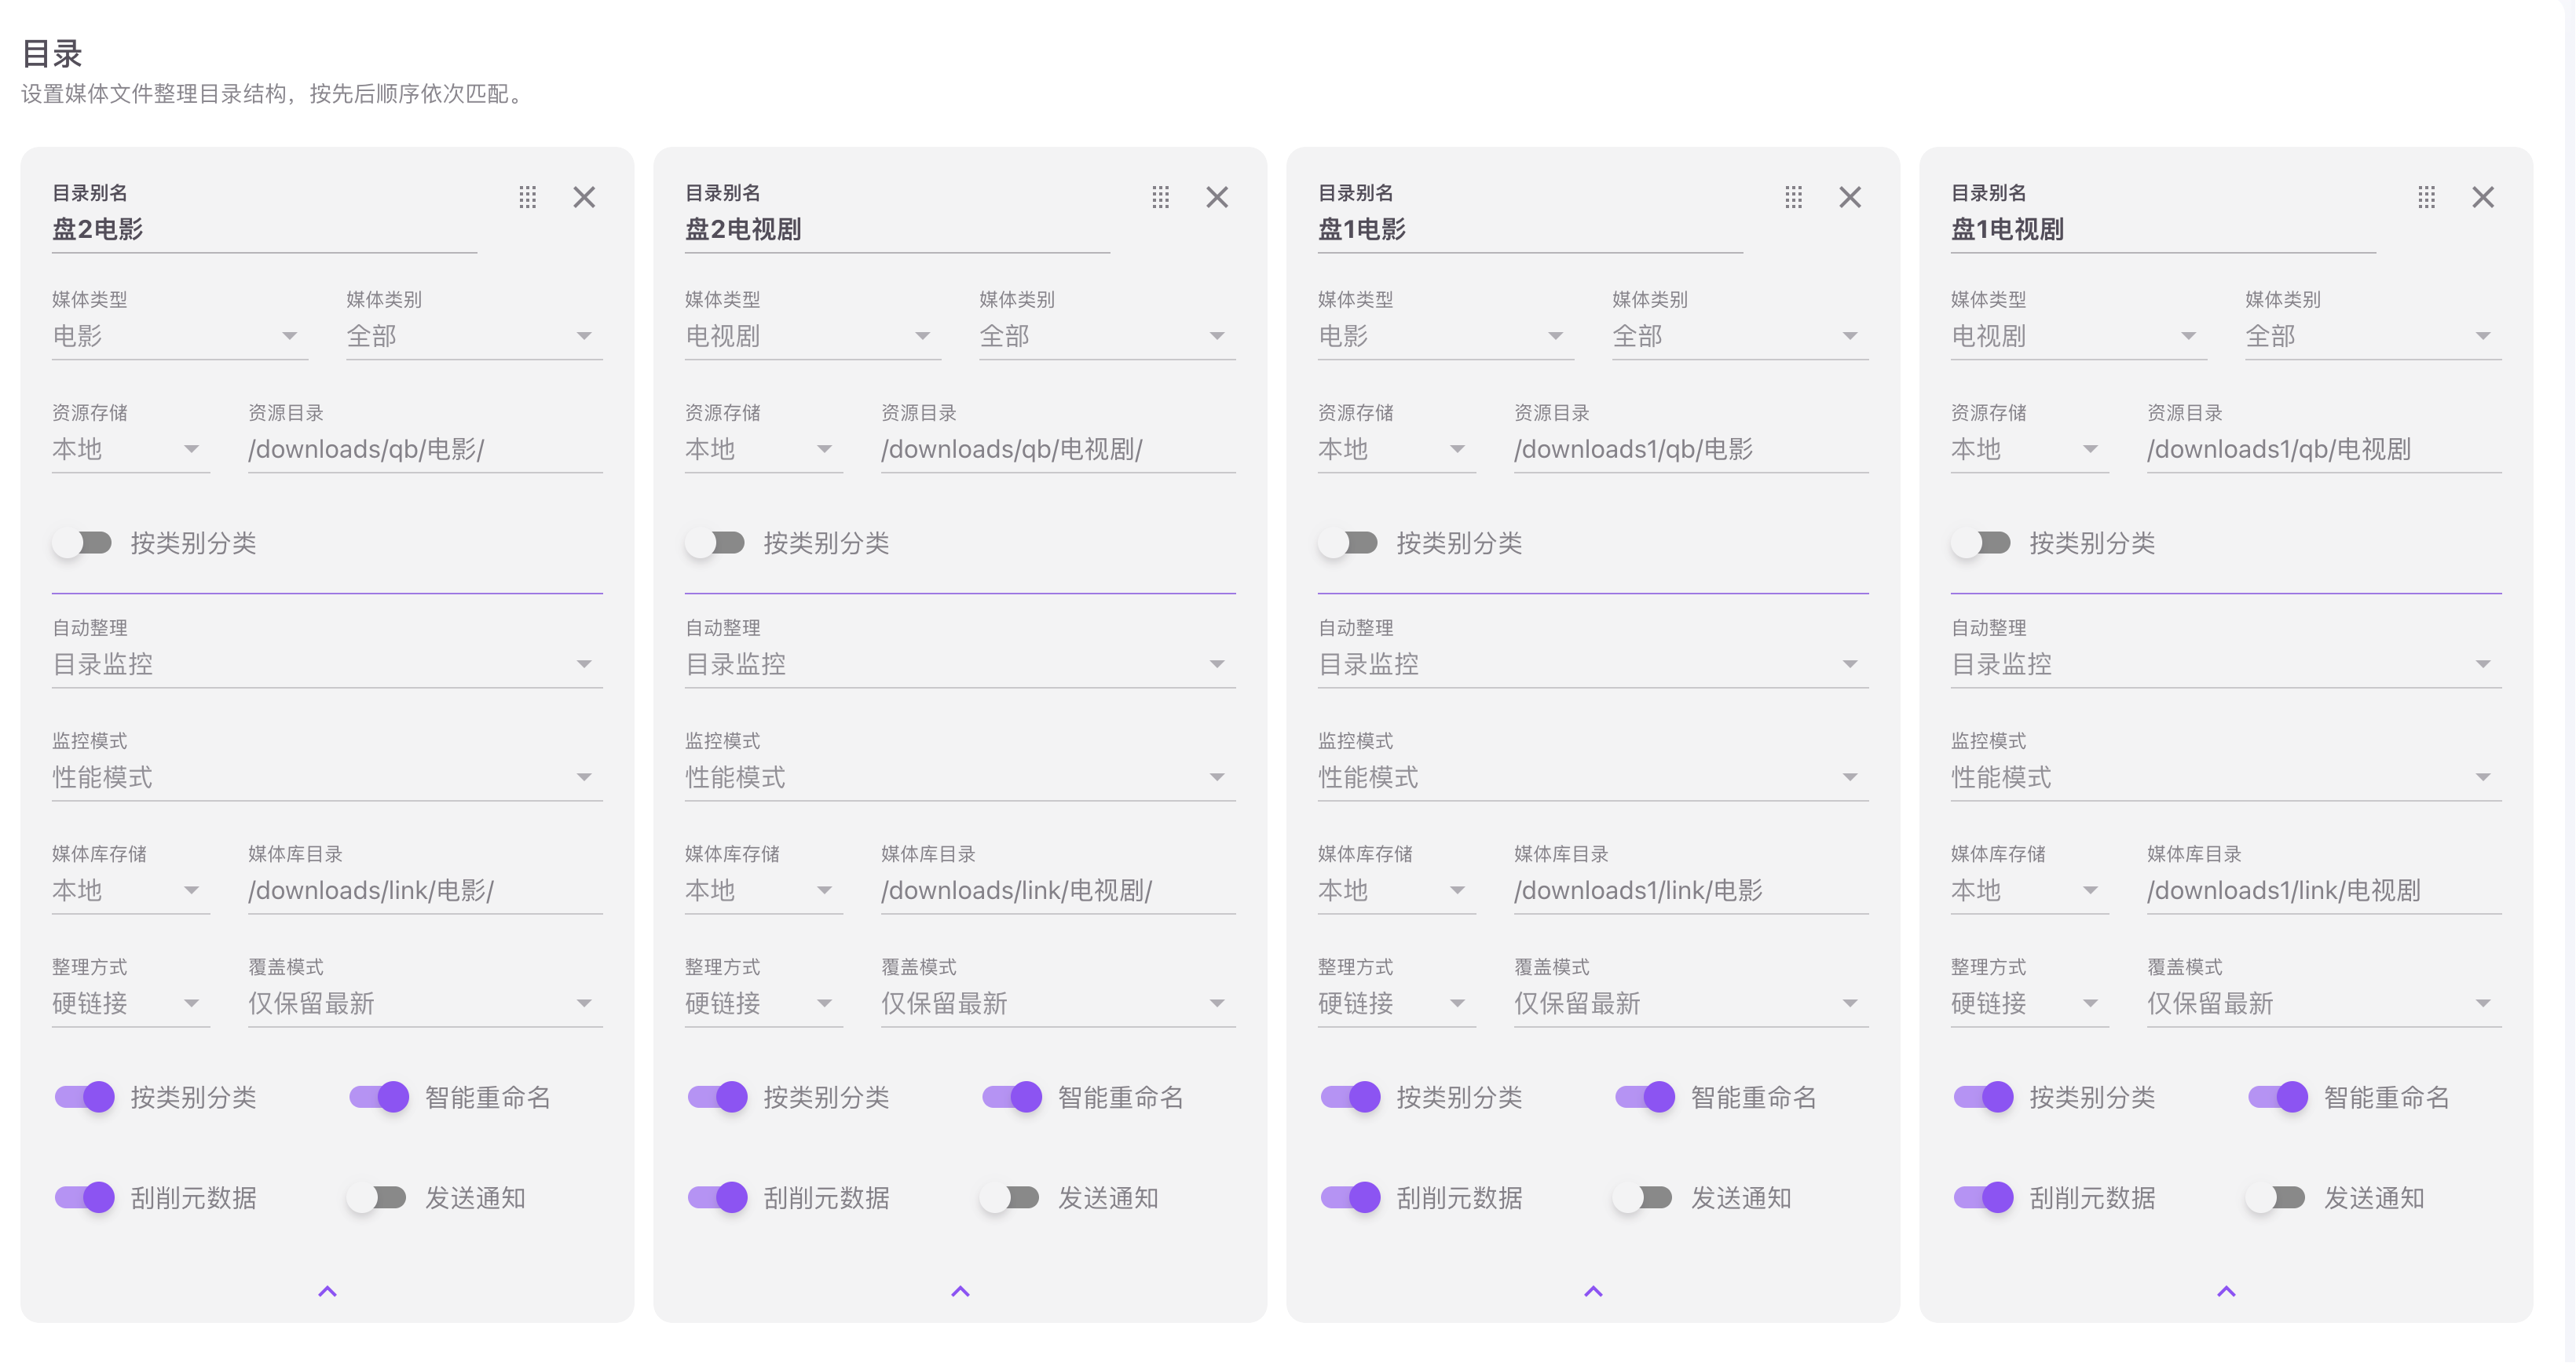Image resolution: width=2576 pixels, height=1363 pixels.
Task: Enable 发送通知 in 盘1电影 card
Action: 1643,1197
